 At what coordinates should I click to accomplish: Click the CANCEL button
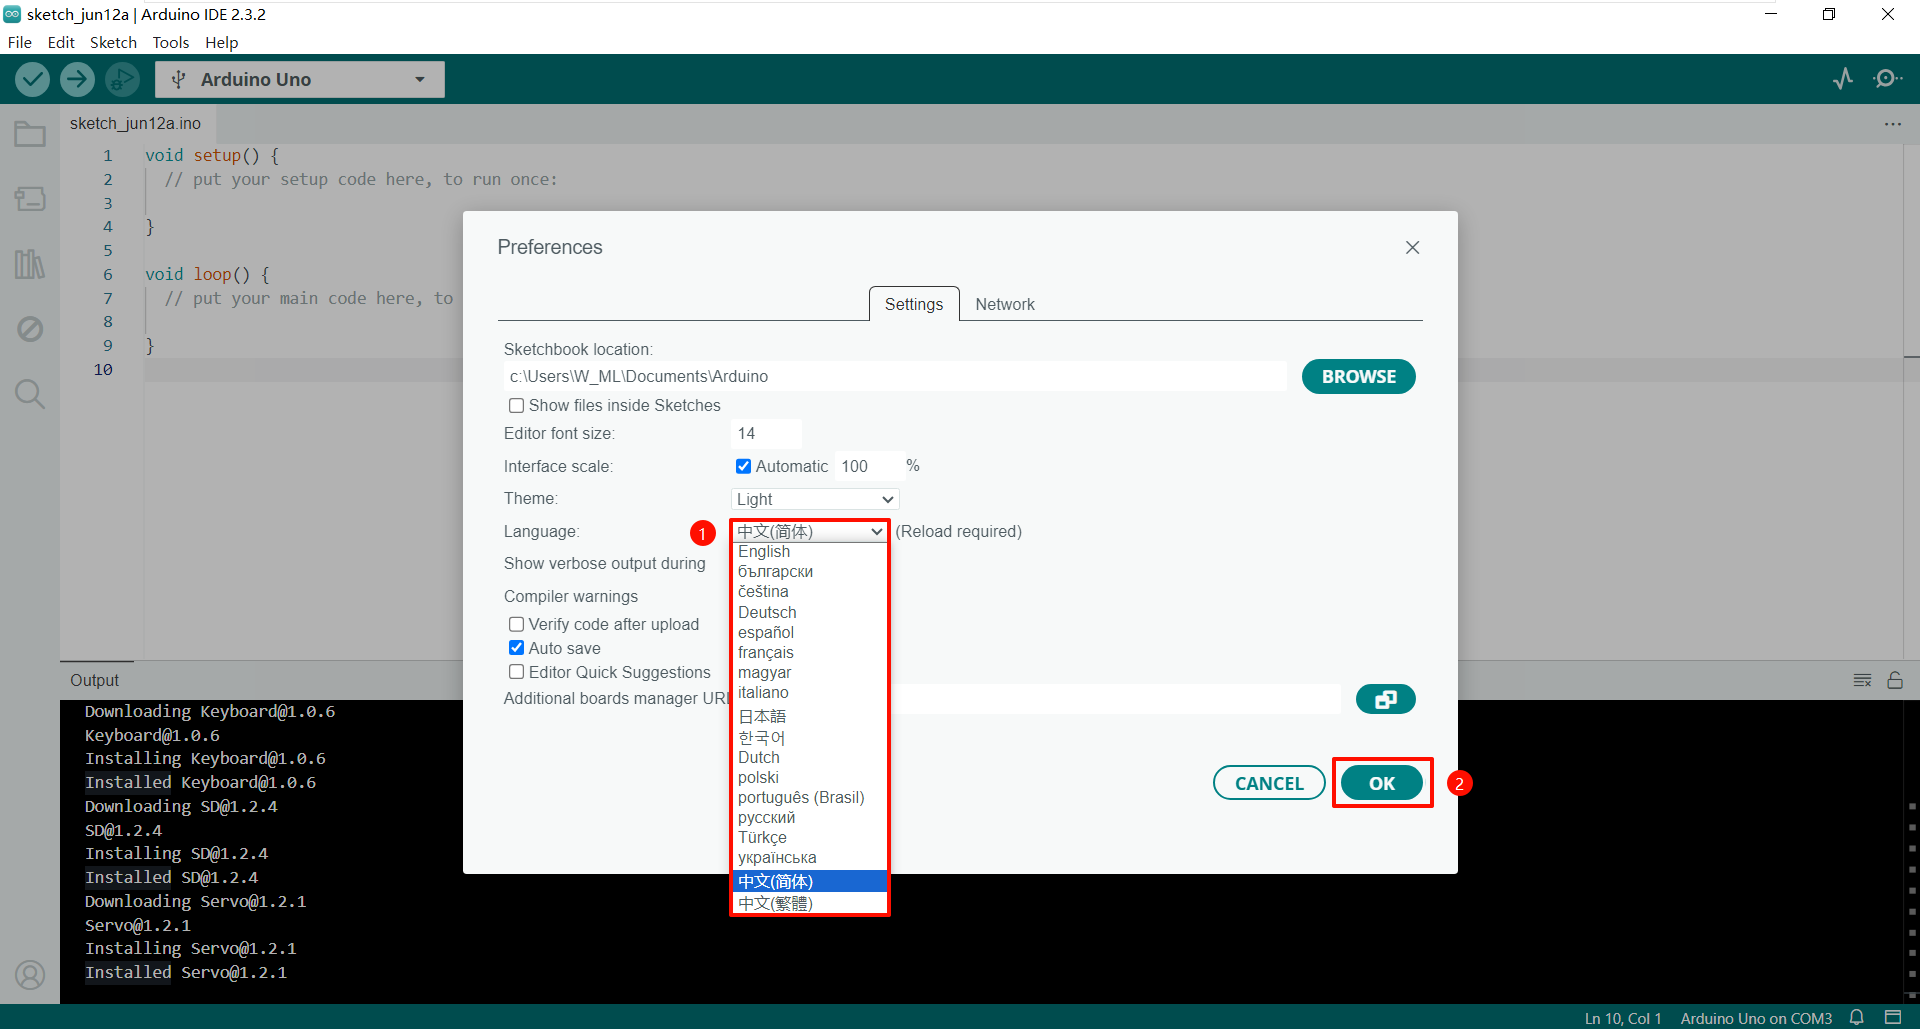pyautogui.click(x=1269, y=783)
